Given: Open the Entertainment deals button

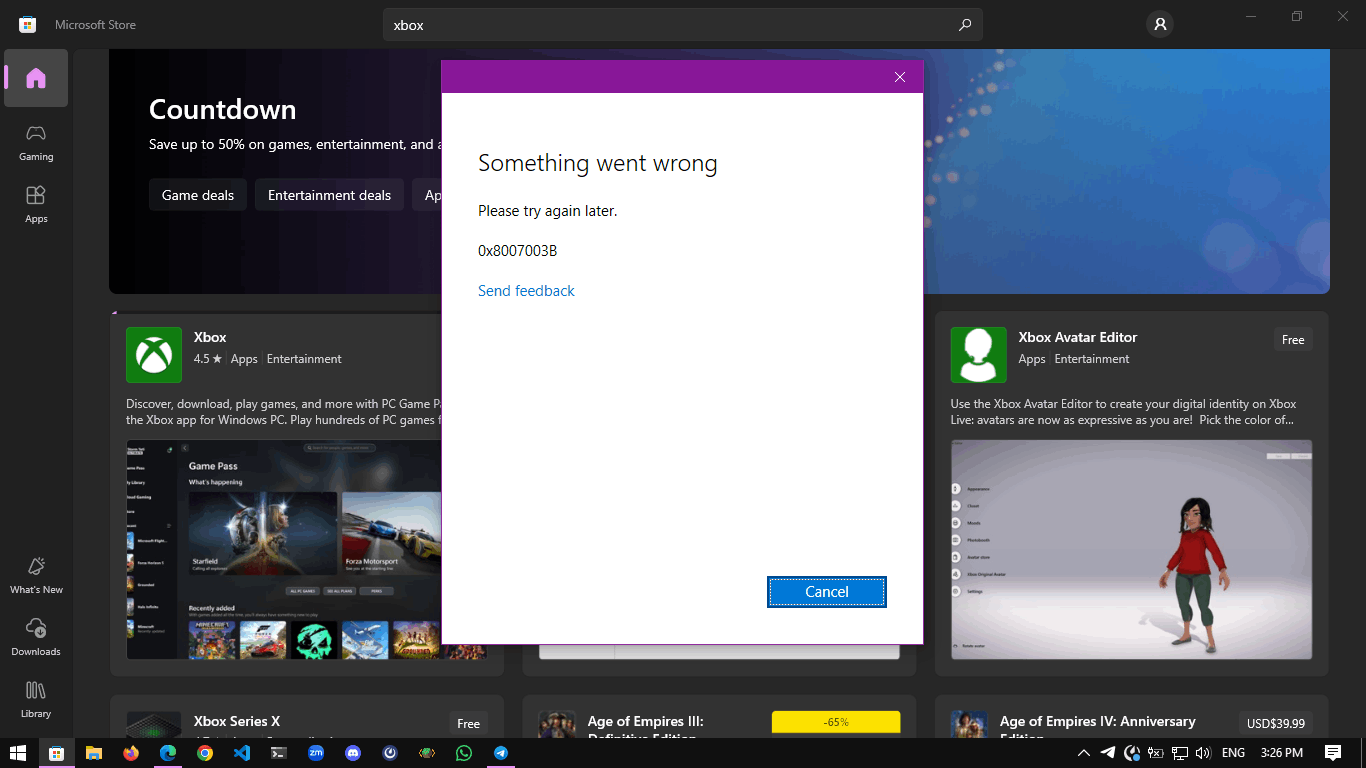Looking at the screenshot, I should point(329,195).
